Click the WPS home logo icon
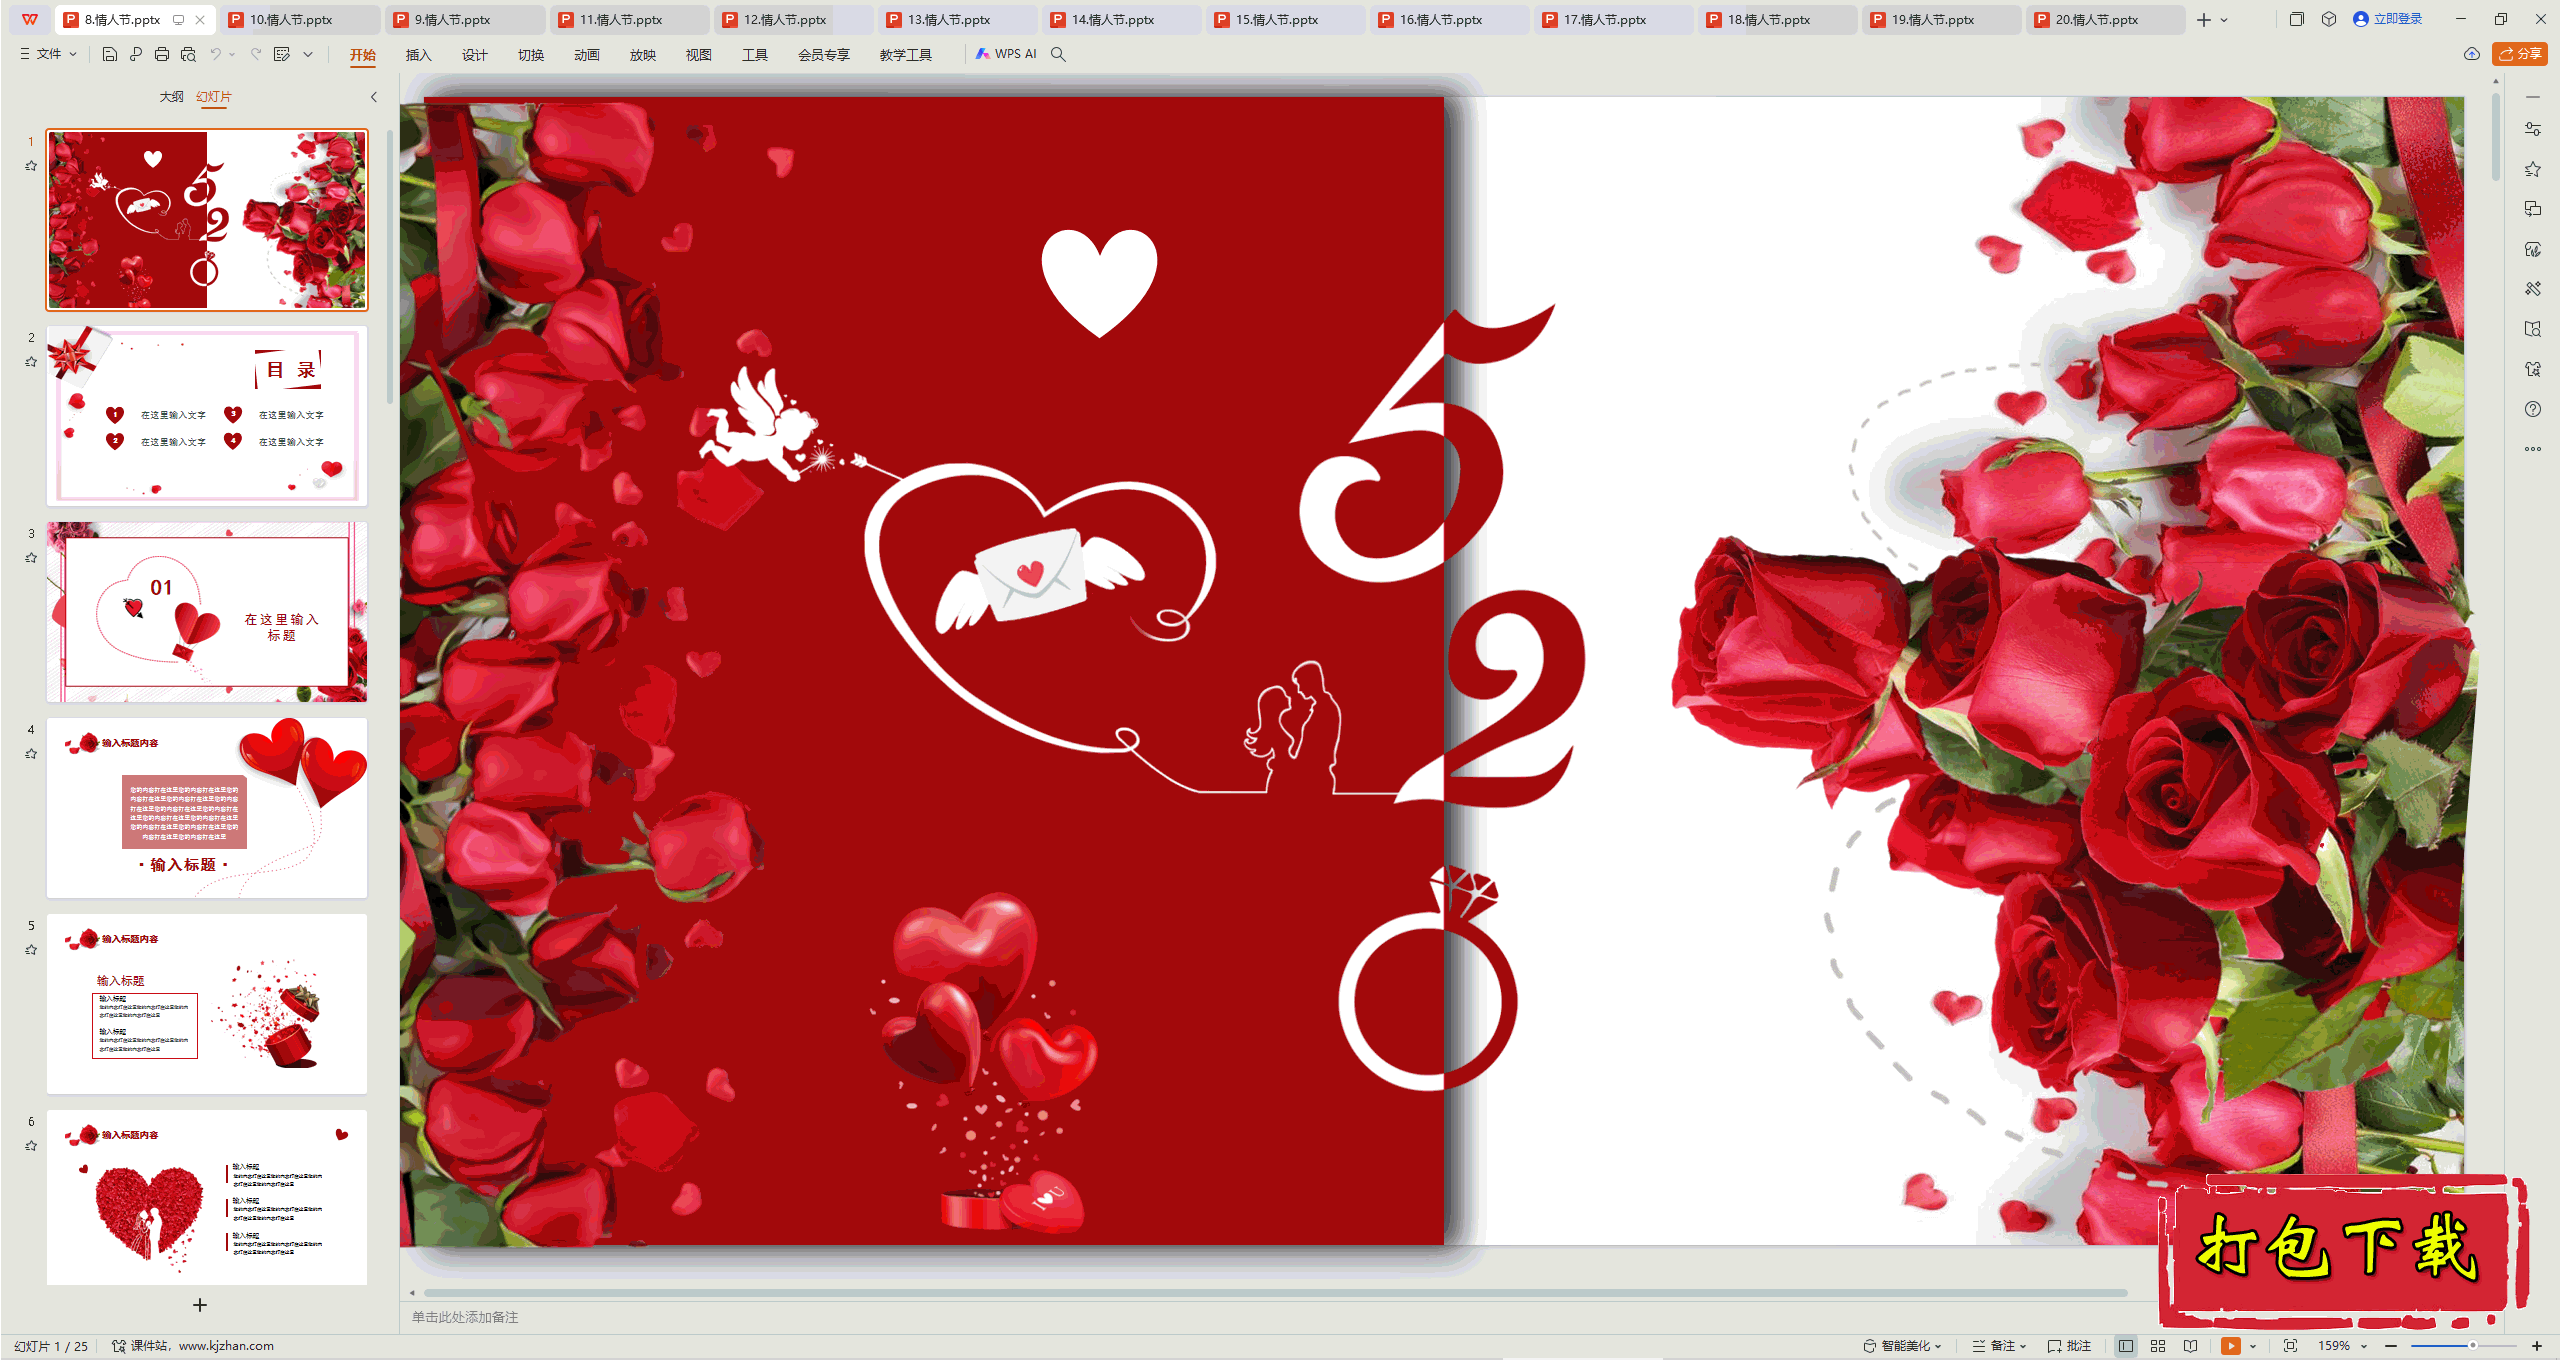The image size is (2560, 1360). 30,19
